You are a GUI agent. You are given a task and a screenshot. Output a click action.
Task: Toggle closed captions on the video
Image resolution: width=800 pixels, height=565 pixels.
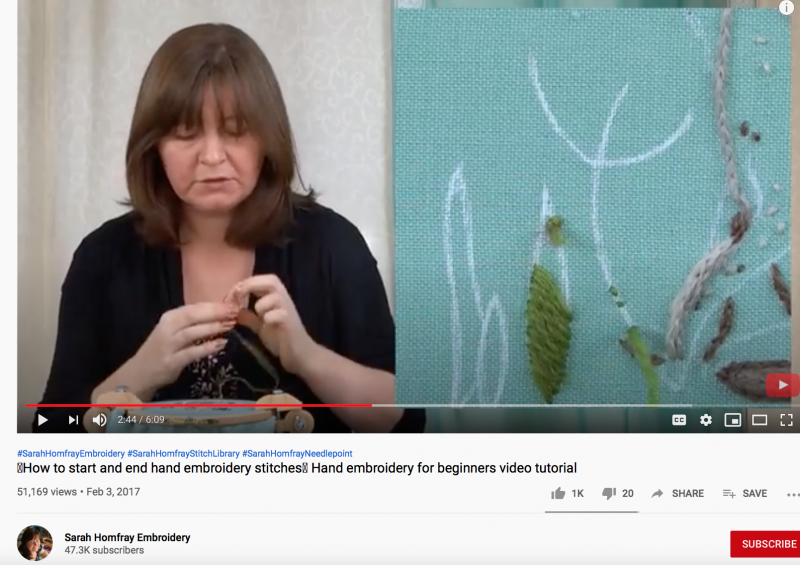(x=679, y=420)
